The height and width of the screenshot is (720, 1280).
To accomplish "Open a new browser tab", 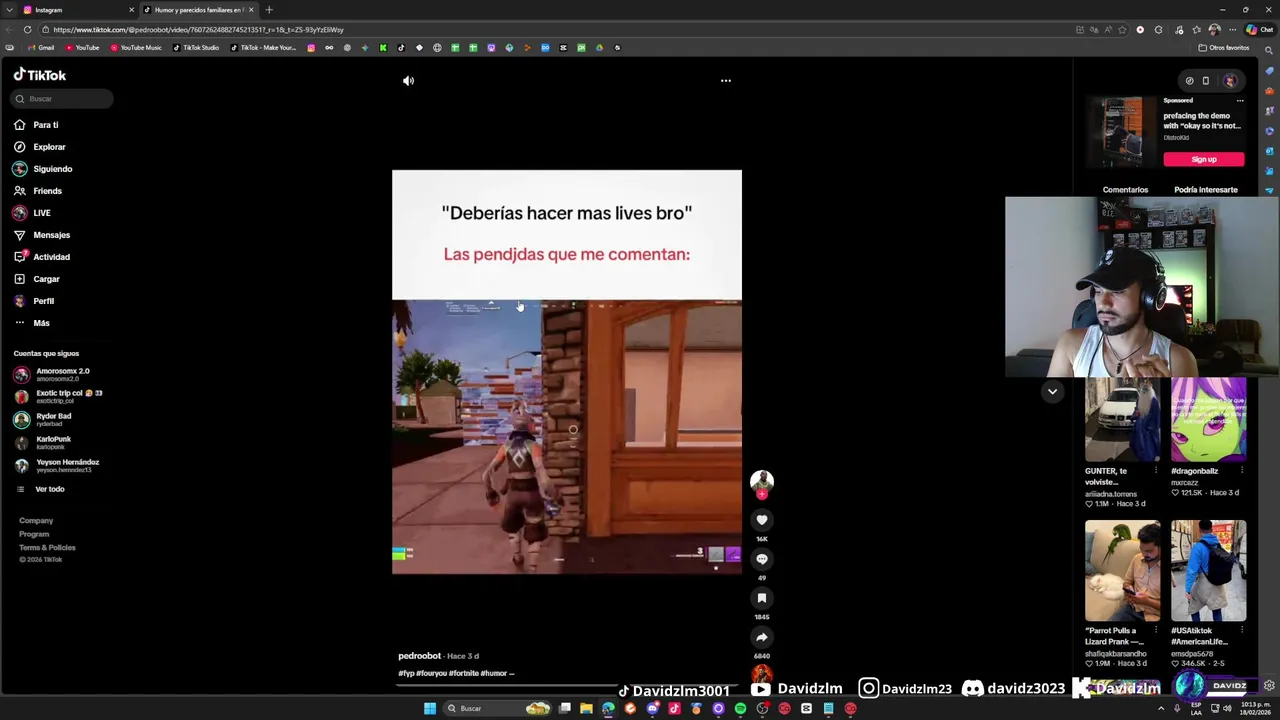I will (269, 10).
